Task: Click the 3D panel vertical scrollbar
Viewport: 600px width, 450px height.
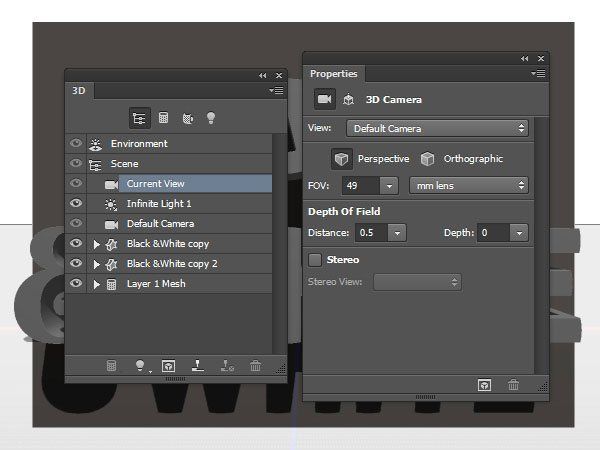Action: pyautogui.click(x=279, y=244)
